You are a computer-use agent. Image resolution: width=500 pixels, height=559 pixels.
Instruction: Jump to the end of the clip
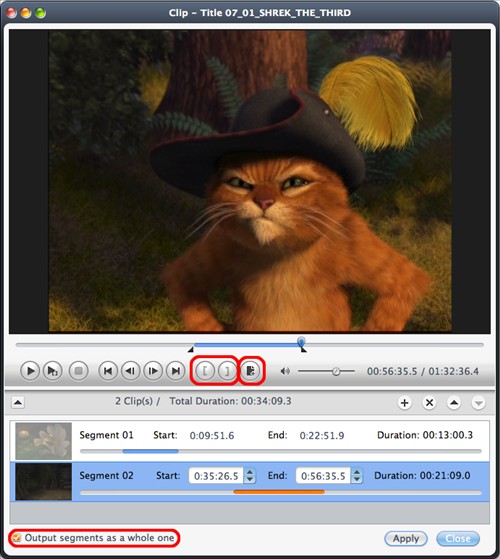(x=175, y=371)
